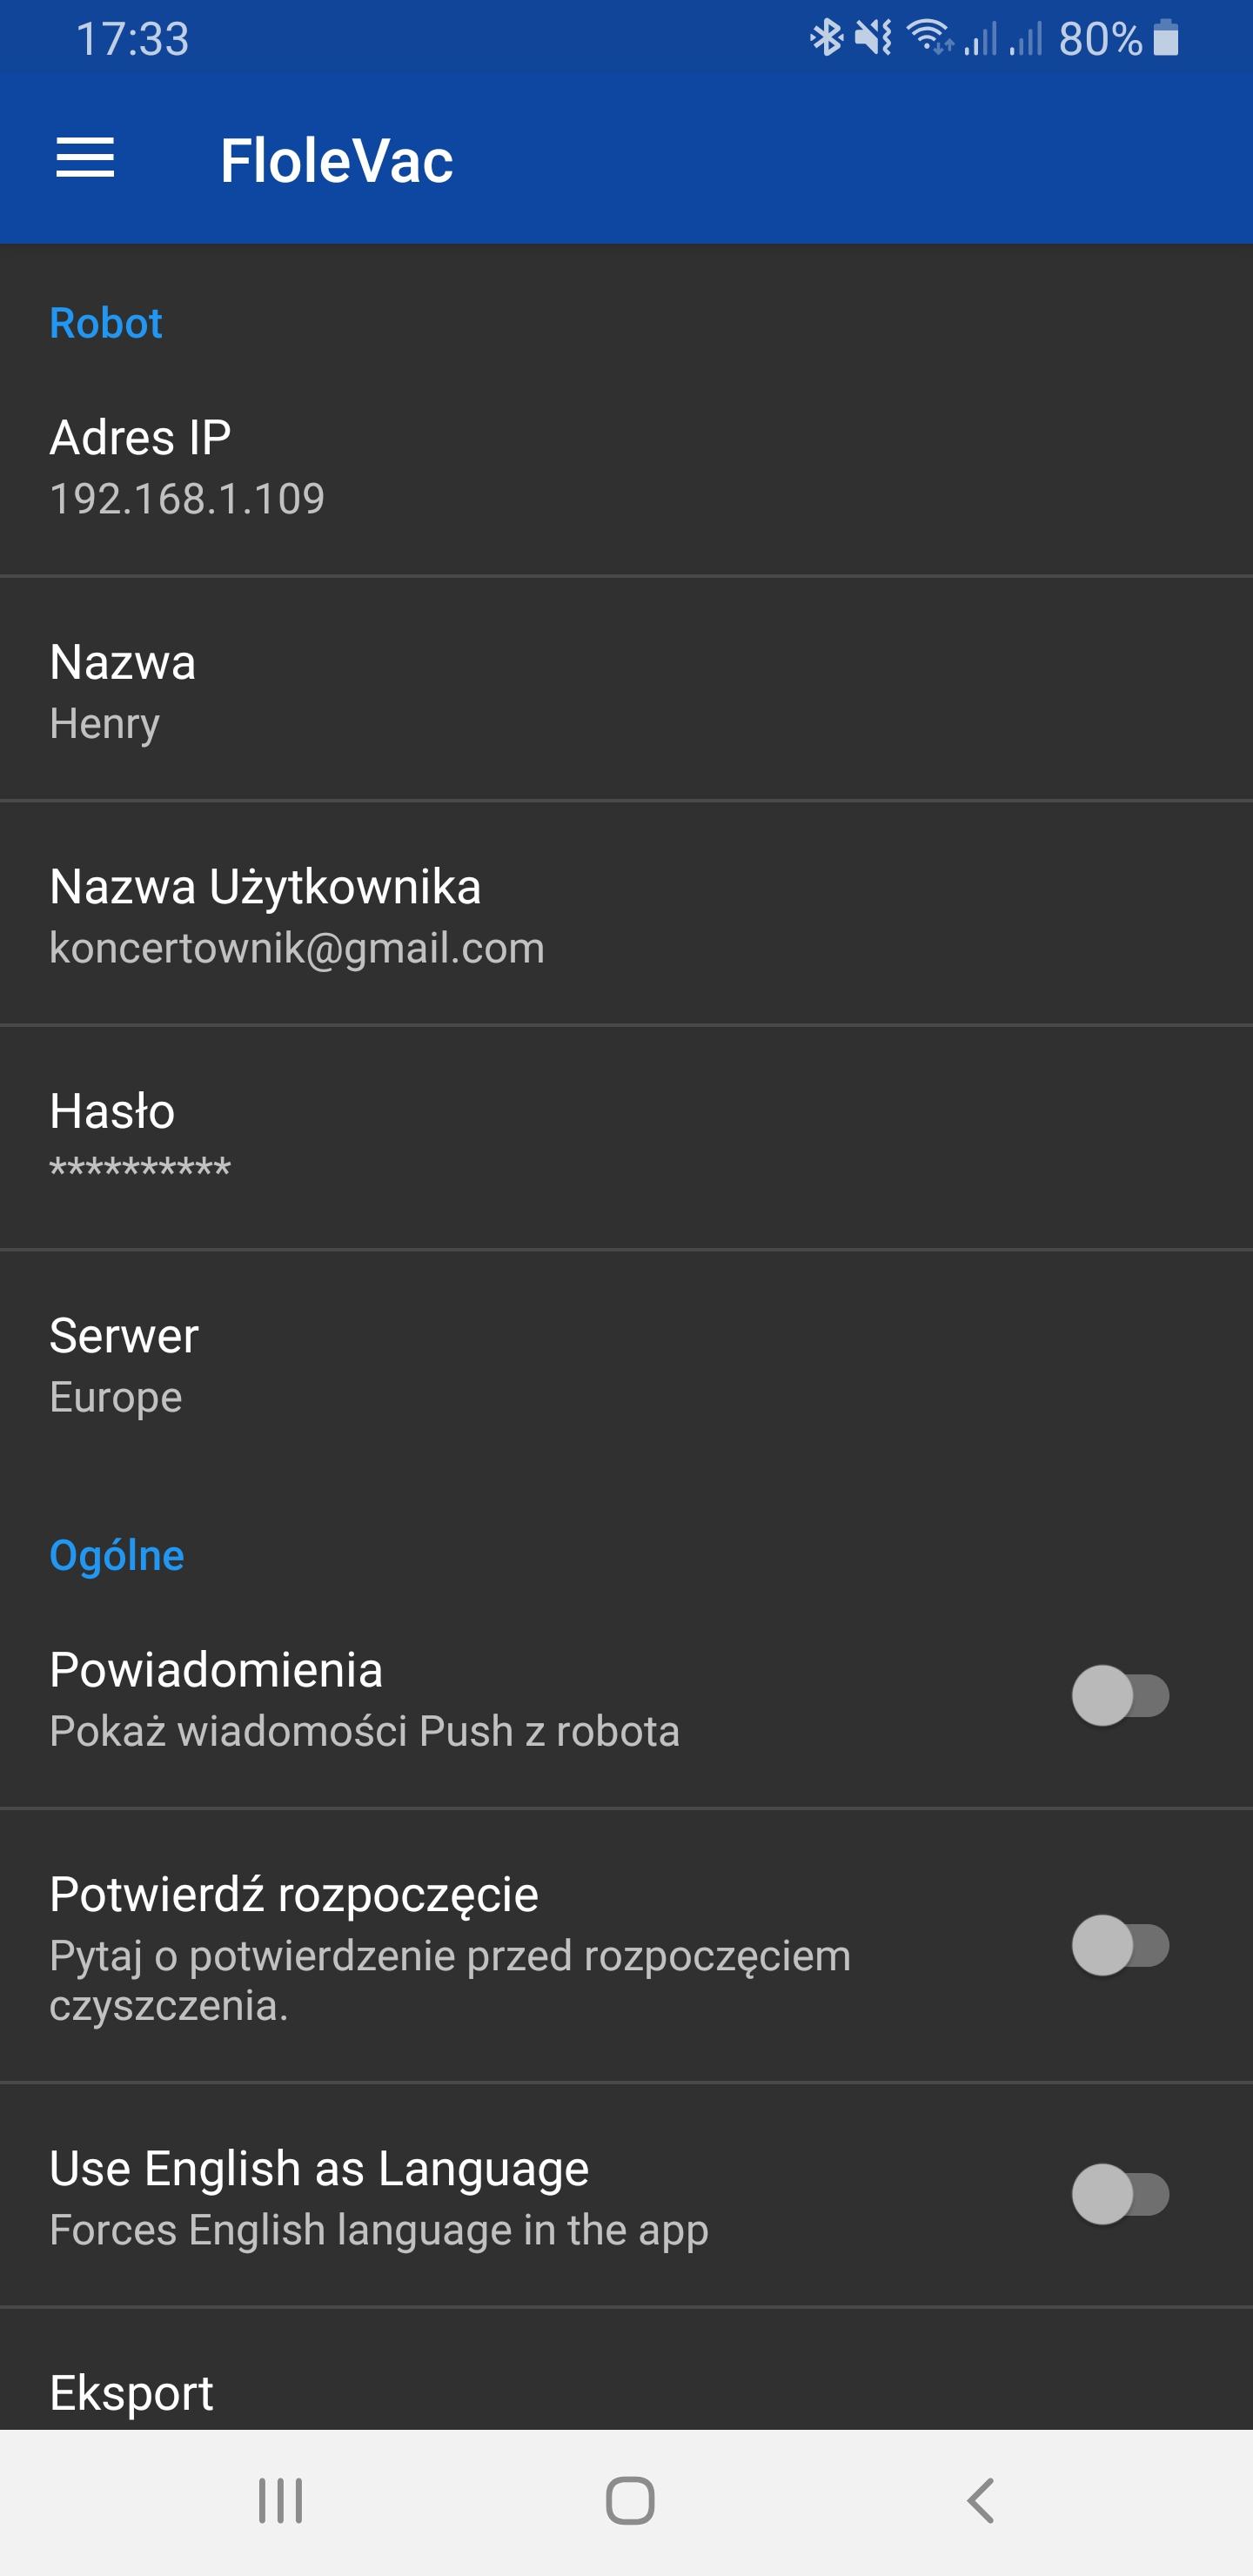The width and height of the screenshot is (1253, 2576).
Task: Tap the Android back navigation button
Action: pyautogui.click(x=981, y=2500)
